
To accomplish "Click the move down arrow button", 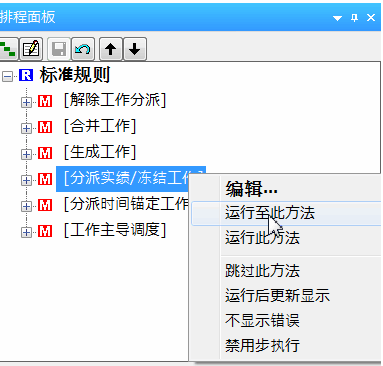I will (x=135, y=49).
